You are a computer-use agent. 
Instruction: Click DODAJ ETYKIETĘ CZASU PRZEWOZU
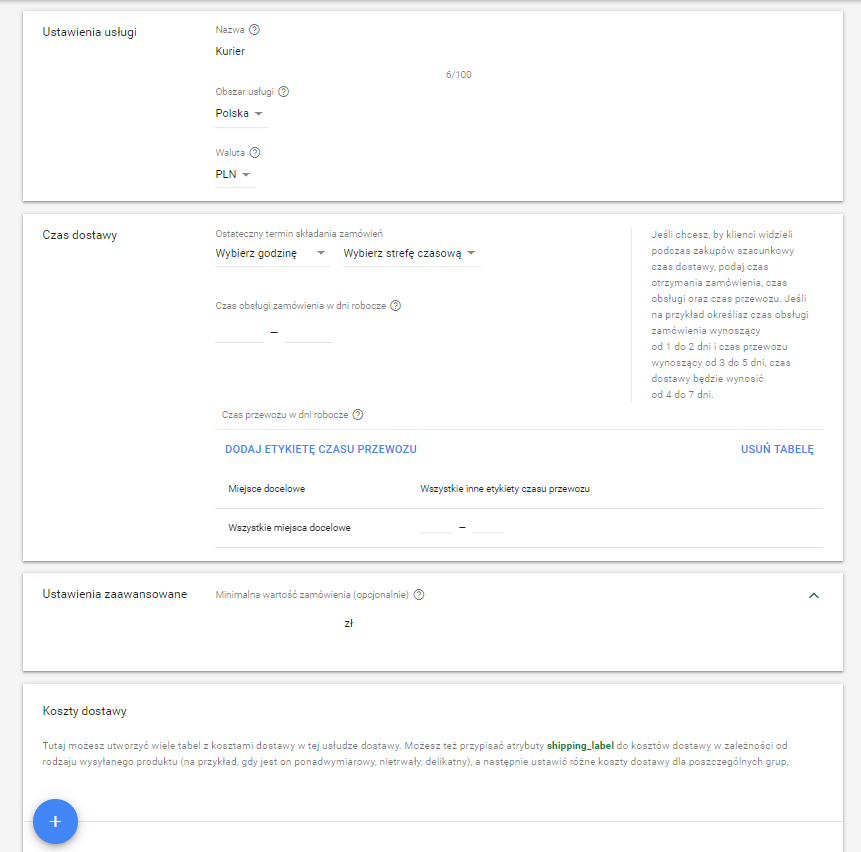(x=322, y=449)
